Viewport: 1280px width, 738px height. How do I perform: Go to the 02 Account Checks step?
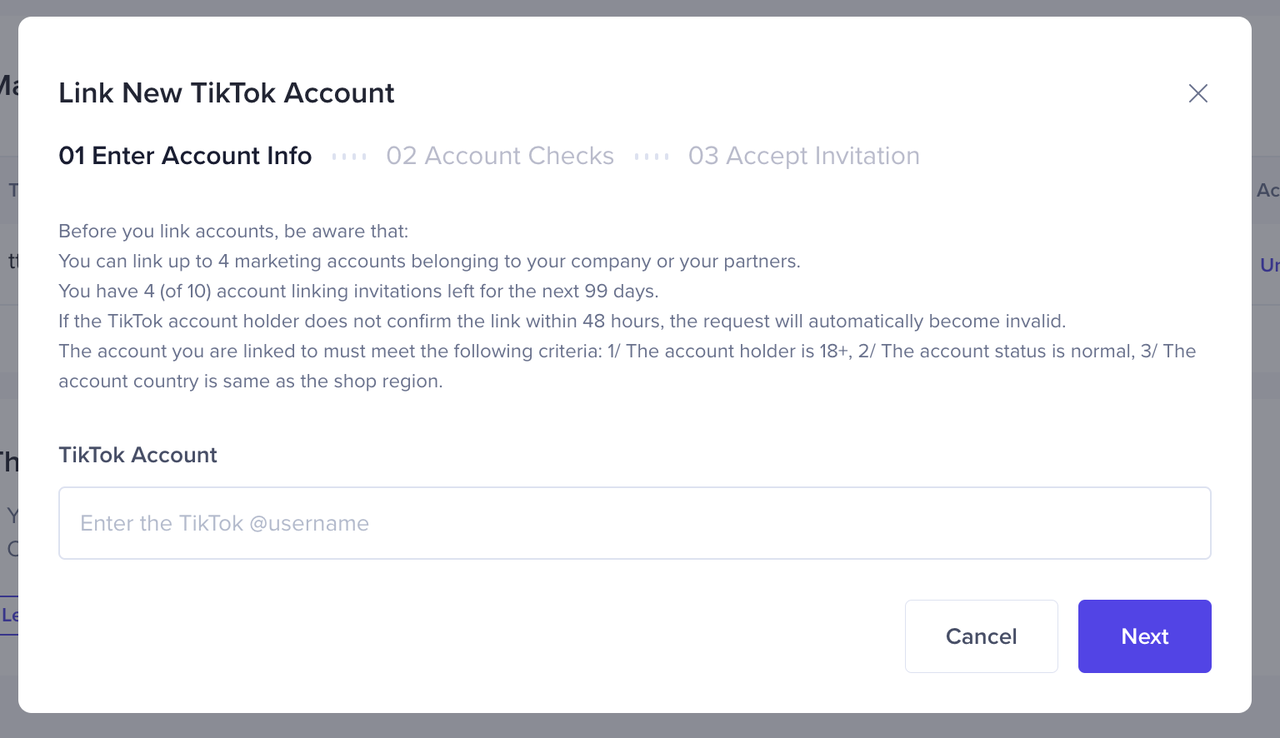(500, 156)
